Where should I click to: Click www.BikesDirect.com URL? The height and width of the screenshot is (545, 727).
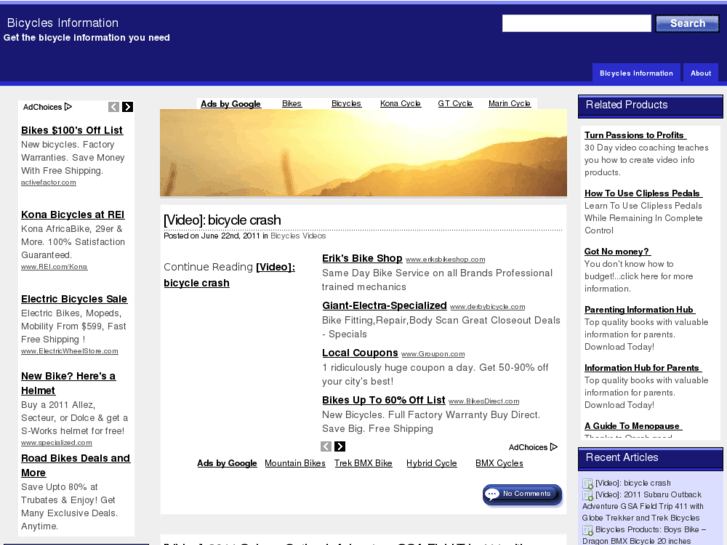point(484,401)
